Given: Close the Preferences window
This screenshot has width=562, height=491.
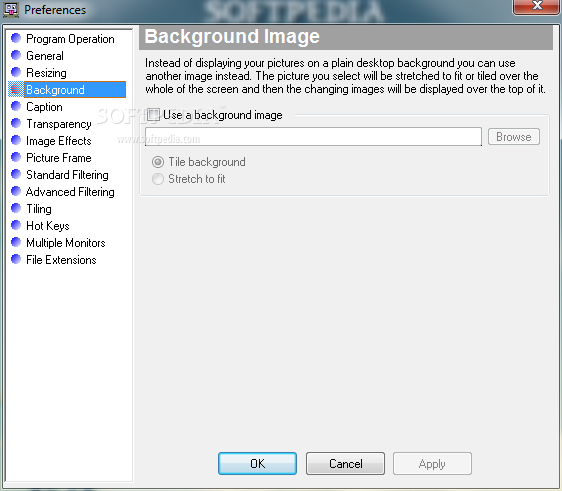Looking at the screenshot, I should pos(536,6).
